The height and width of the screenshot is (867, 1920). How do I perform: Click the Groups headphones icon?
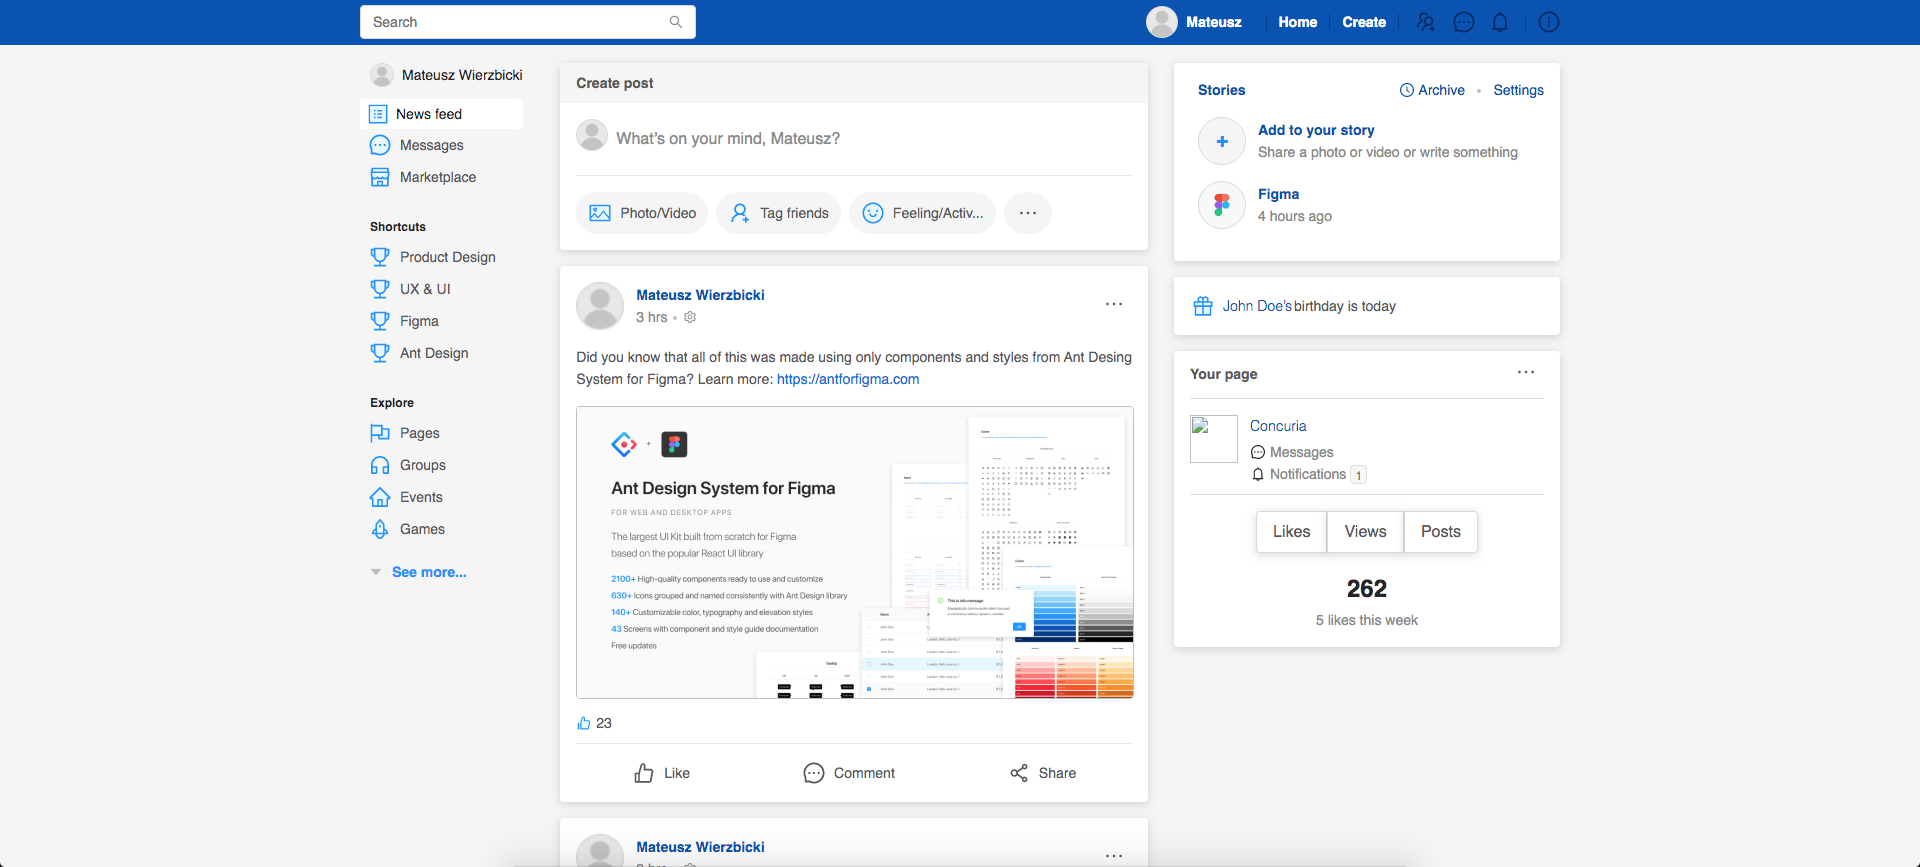coord(380,465)
